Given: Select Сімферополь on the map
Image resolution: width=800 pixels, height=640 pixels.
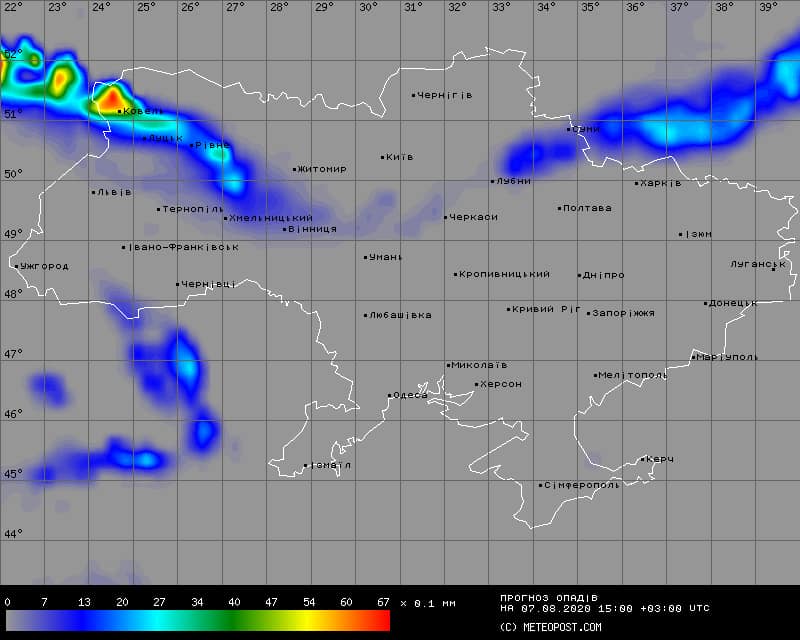Looking at the screenshot, I should (582, 485).
